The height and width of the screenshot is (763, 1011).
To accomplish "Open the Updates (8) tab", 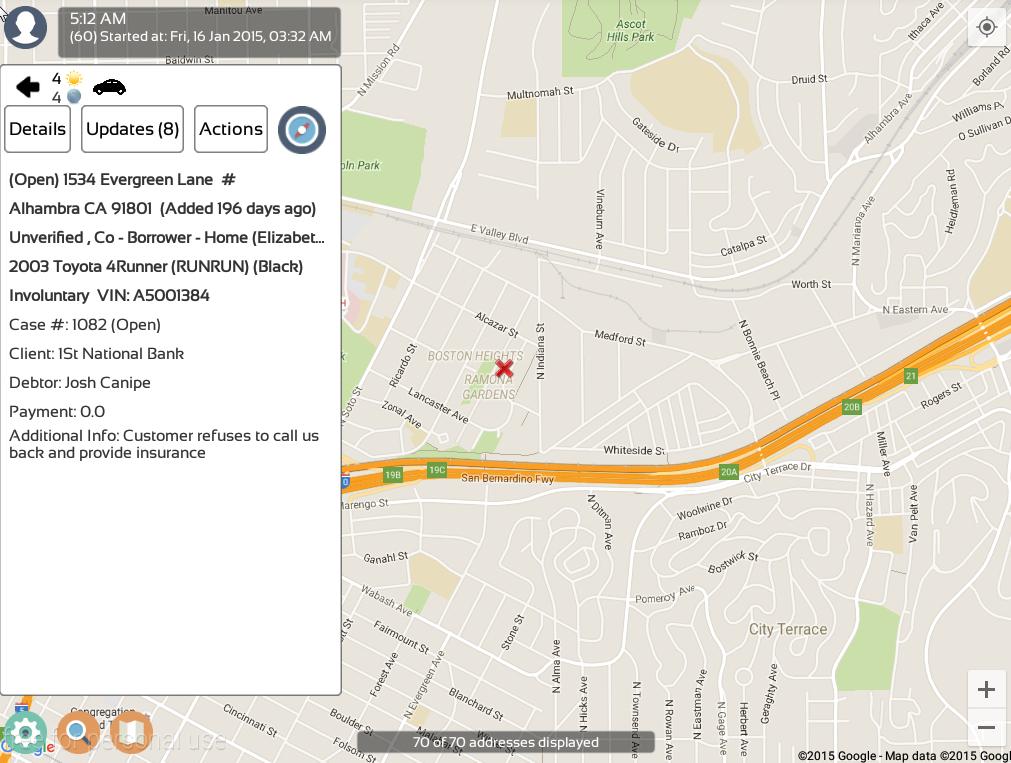I will [132, 129].
